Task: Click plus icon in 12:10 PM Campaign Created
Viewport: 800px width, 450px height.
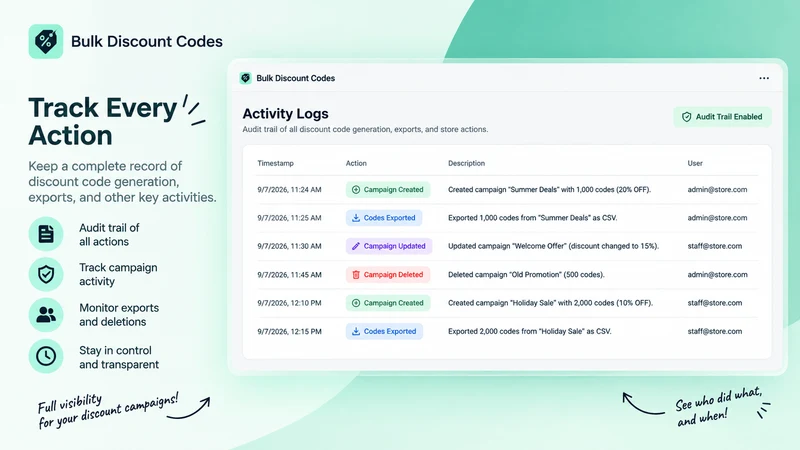Action: (x=356, y=303)
